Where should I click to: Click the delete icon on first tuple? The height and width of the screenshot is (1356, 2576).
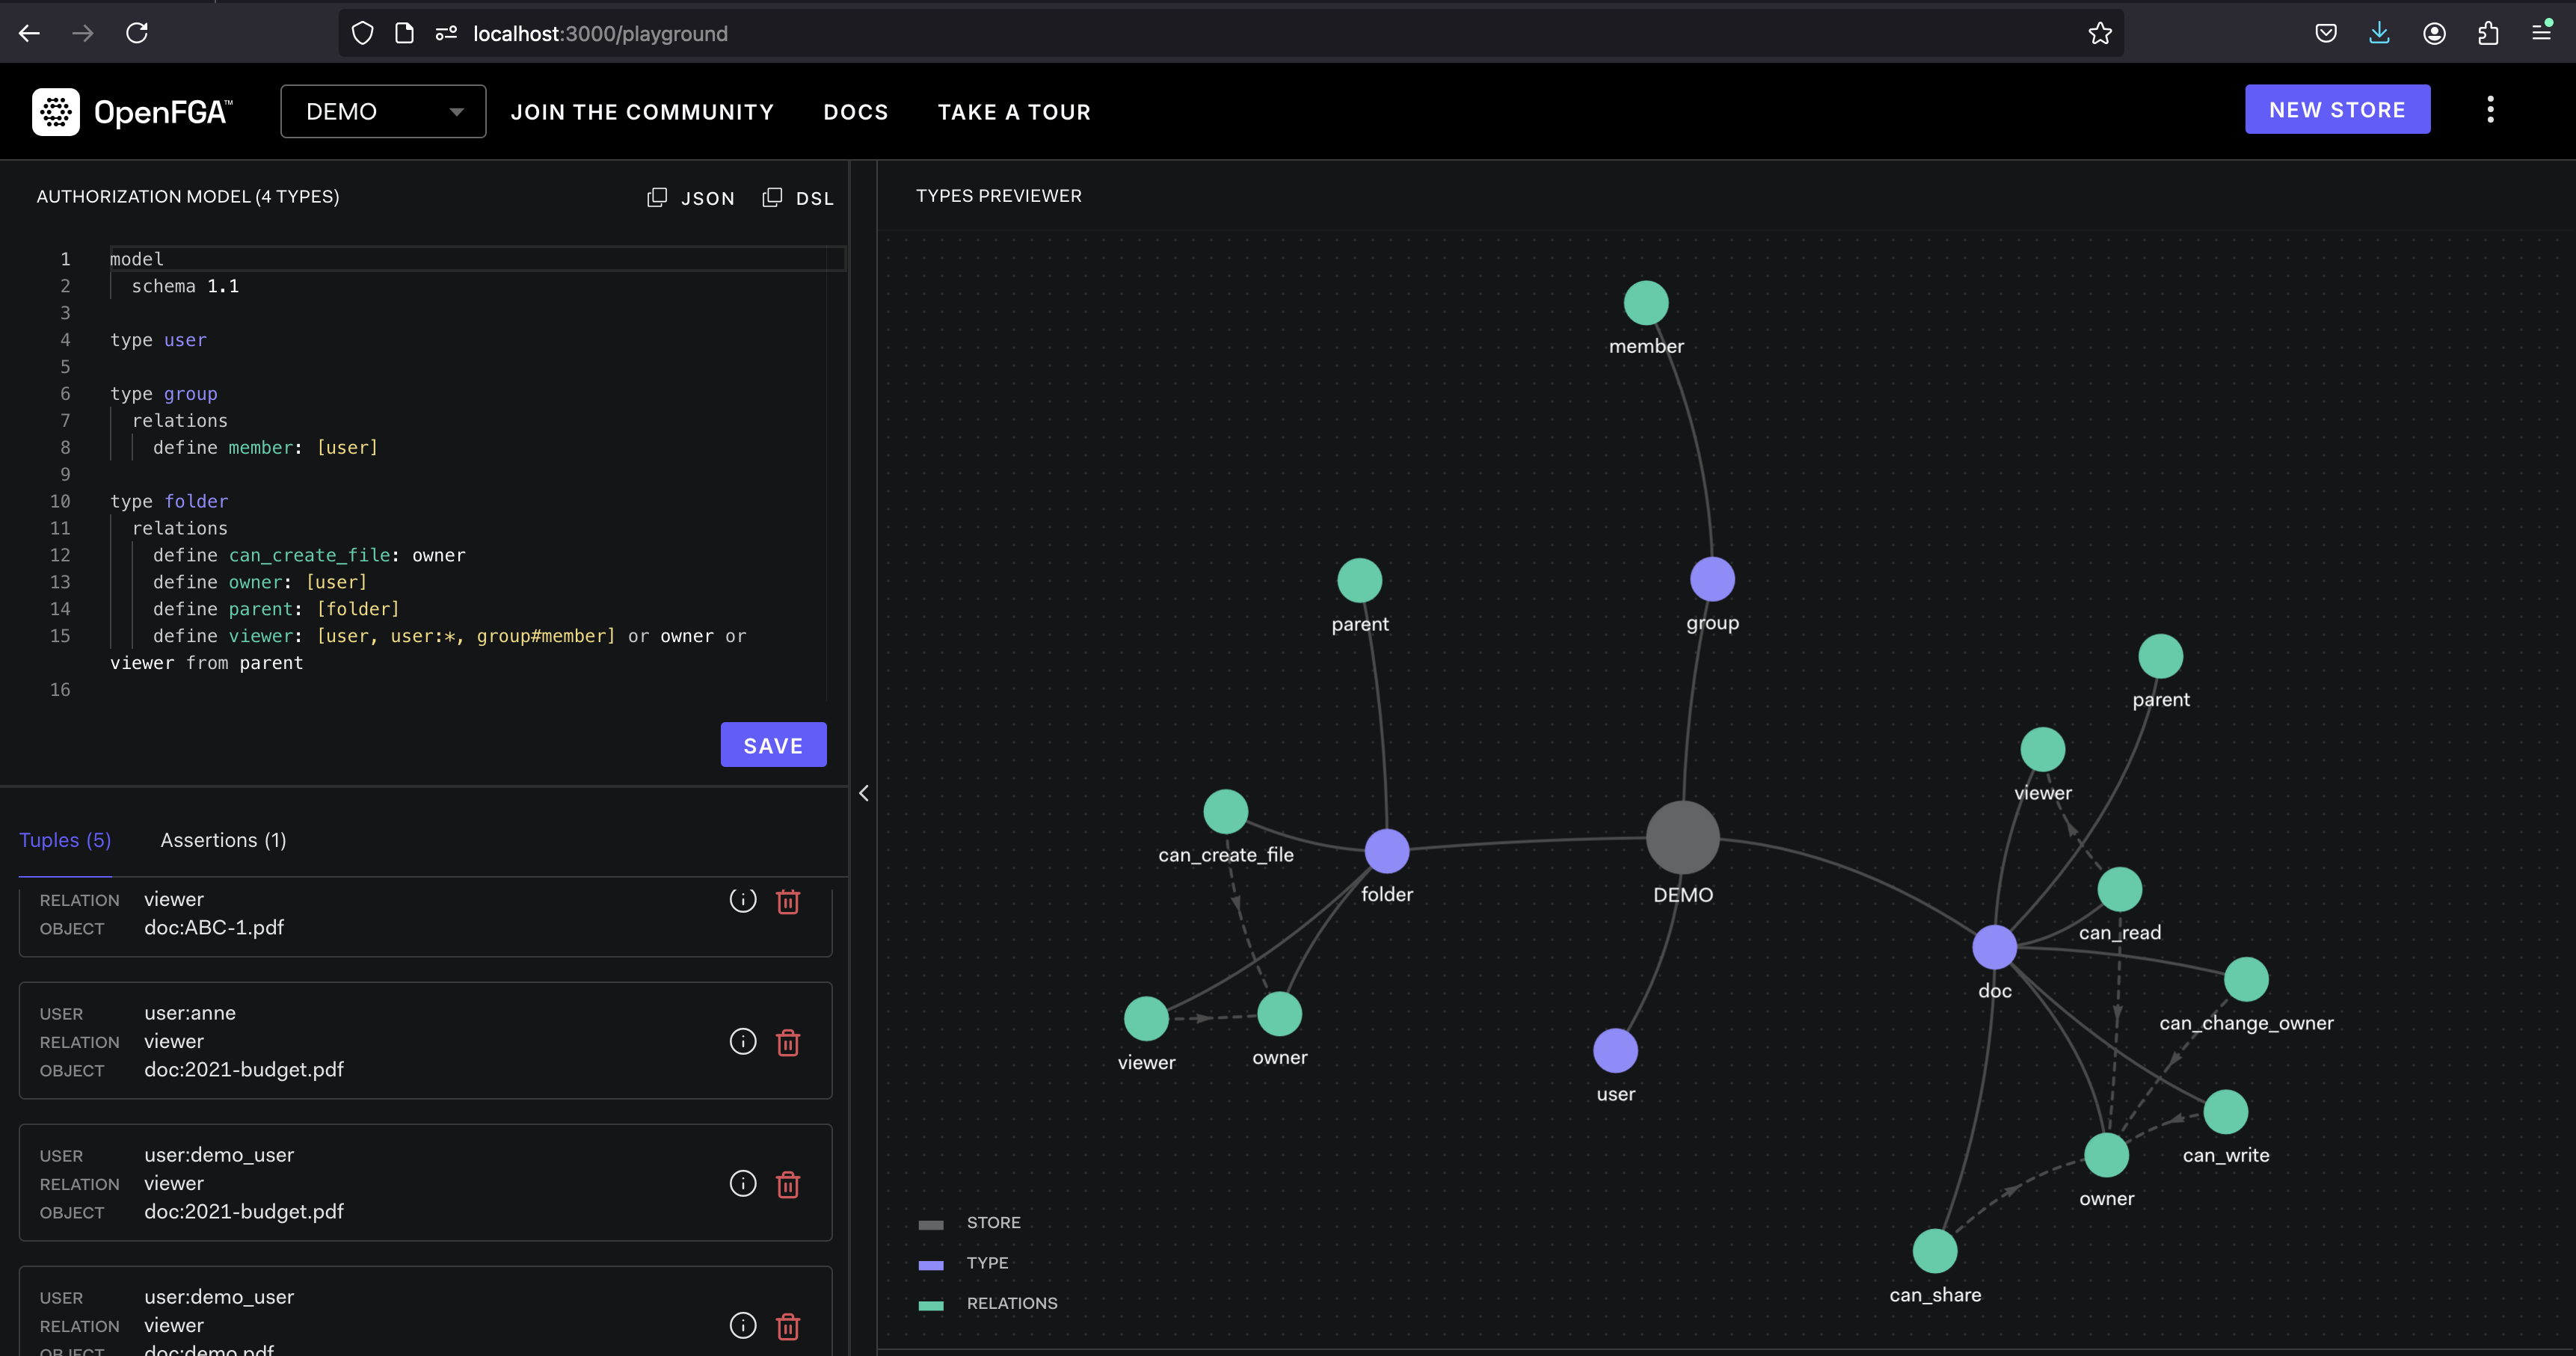click(x=787, y=902)
